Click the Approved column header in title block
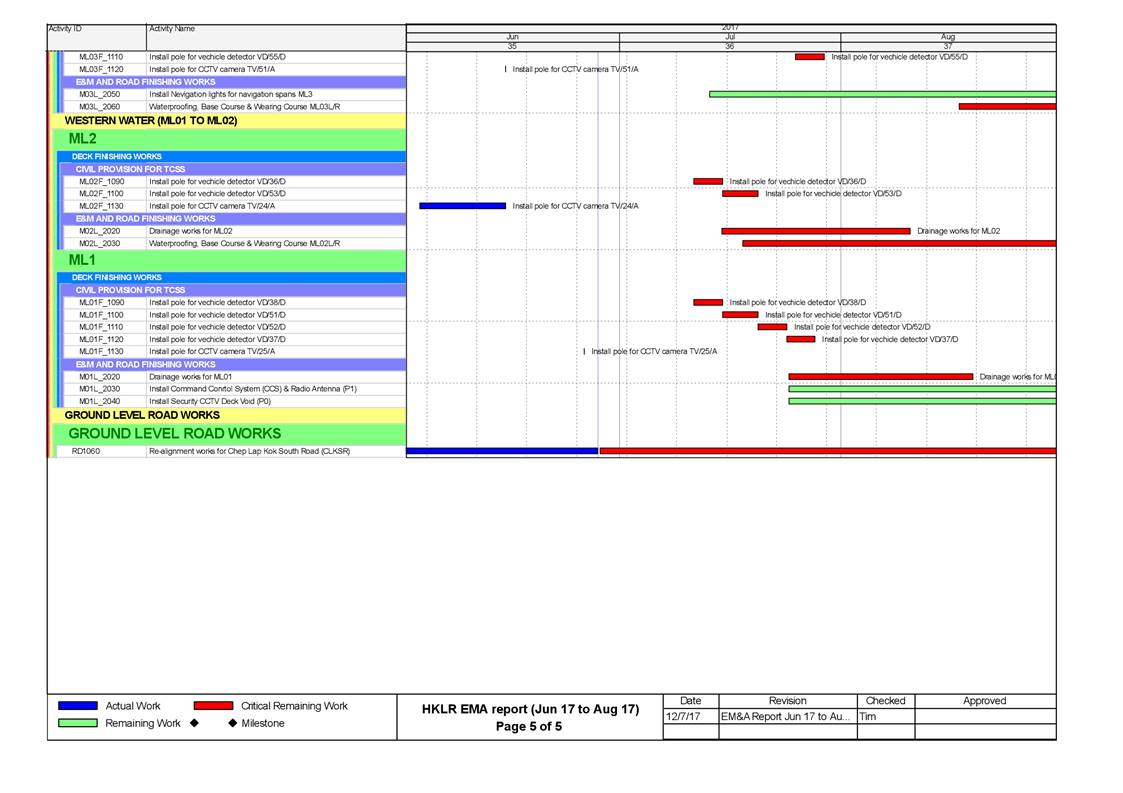This screenshot has height=793, width=1123. [x=985, y=701]
